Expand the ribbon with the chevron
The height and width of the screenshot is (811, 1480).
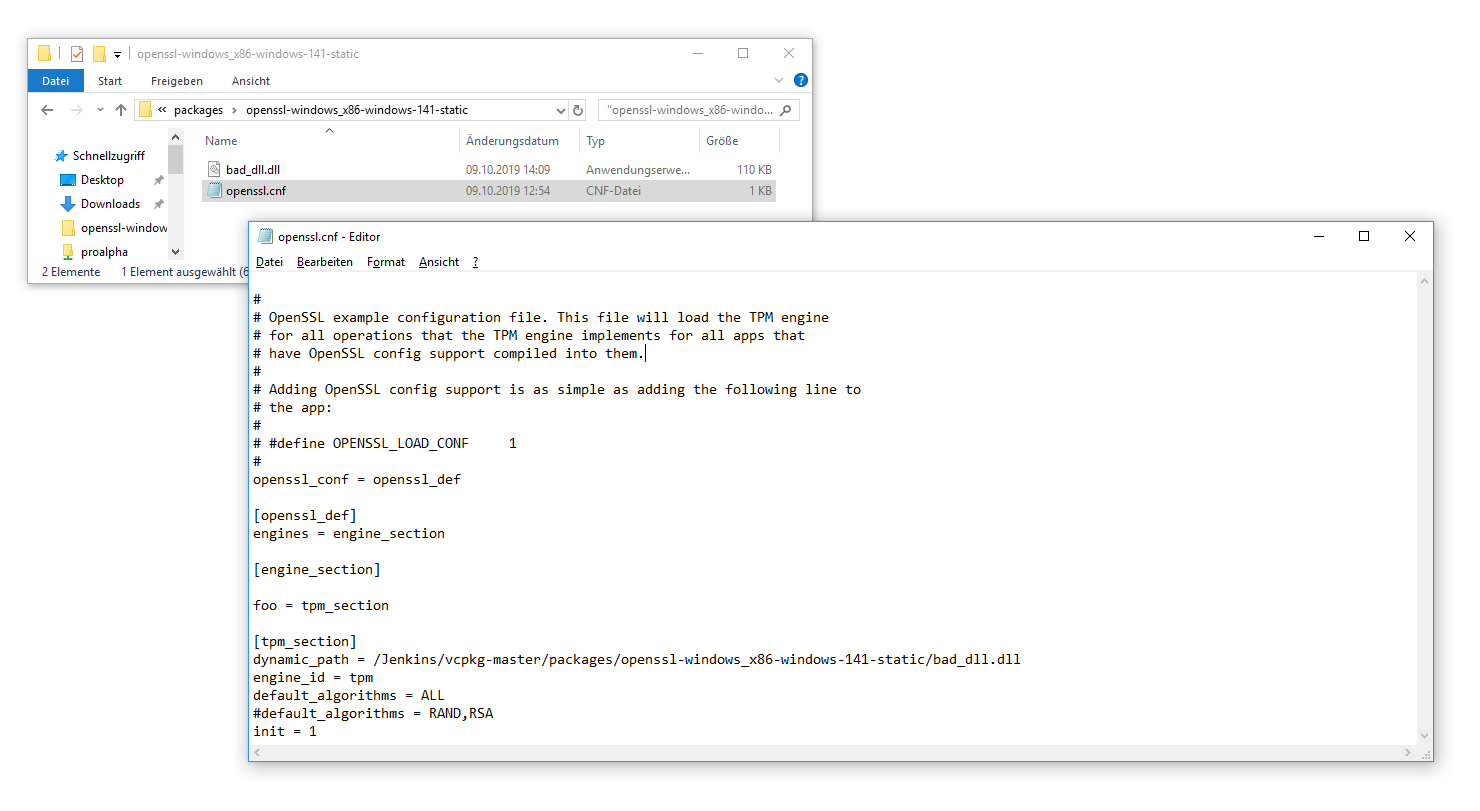pyautogui.click(x=779, y=80)
